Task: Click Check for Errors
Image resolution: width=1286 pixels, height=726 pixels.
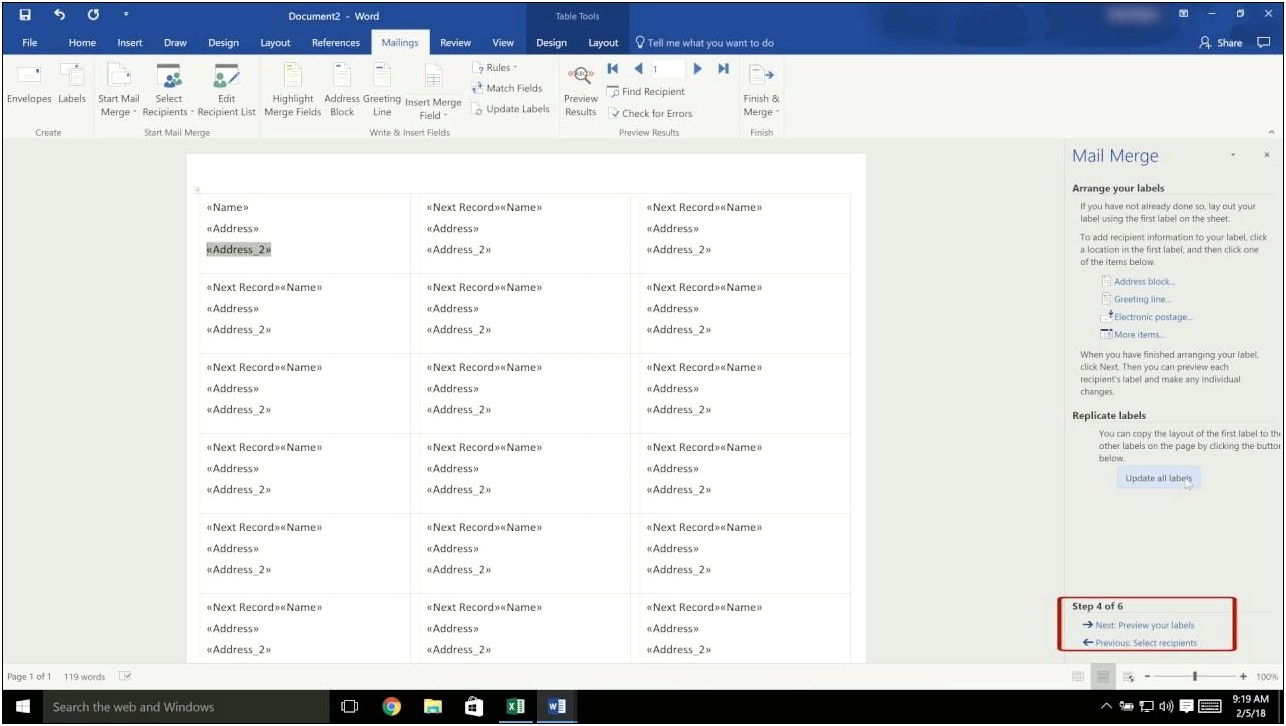Action: pos(650,113)
